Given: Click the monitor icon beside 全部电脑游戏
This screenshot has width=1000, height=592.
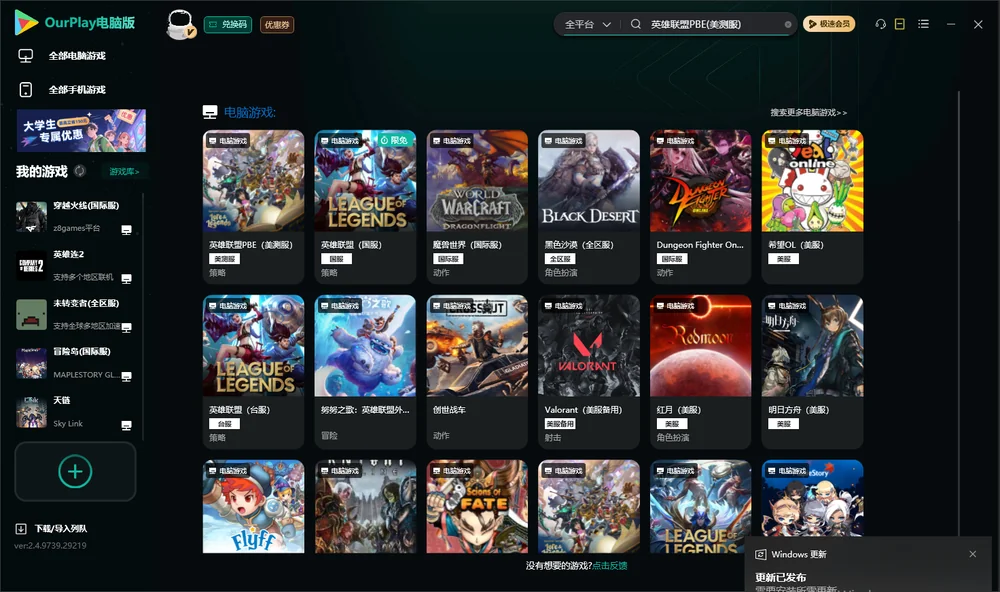Looking at the screenshot, I should click(x=26, y=56).
